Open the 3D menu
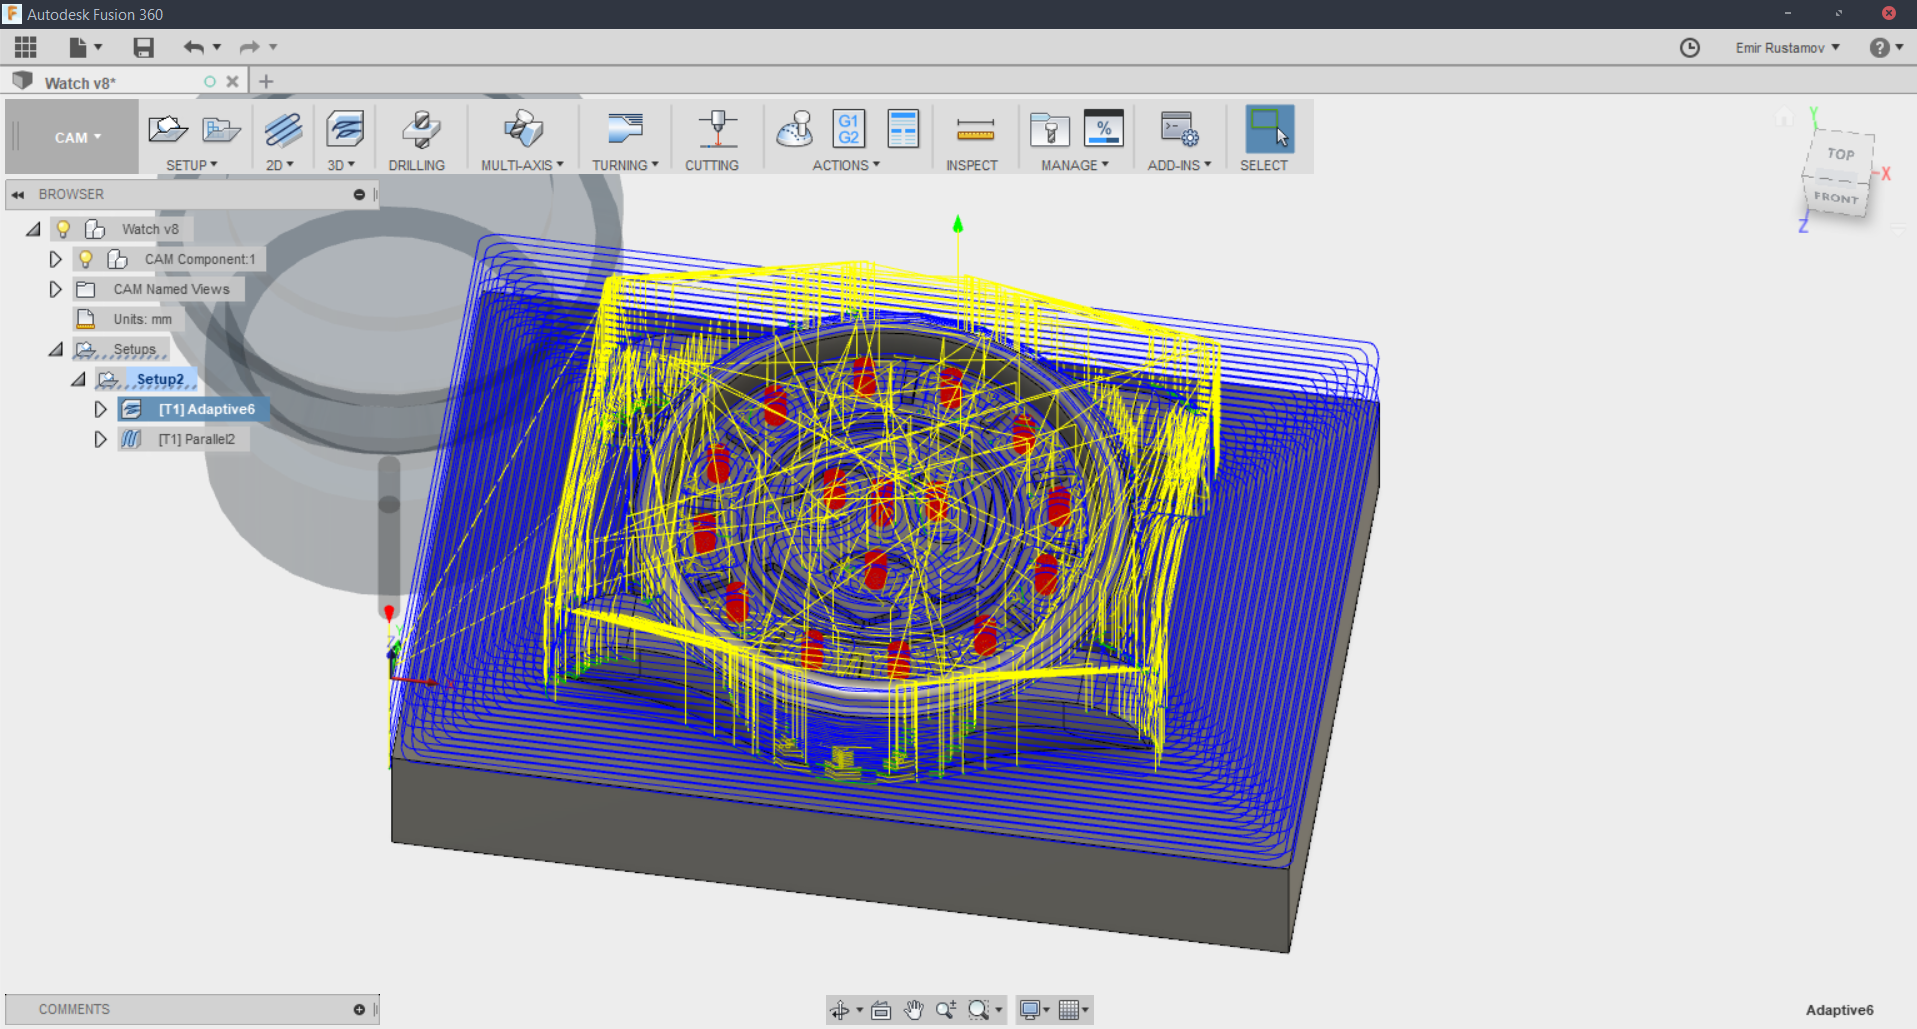 coord(341,165)
